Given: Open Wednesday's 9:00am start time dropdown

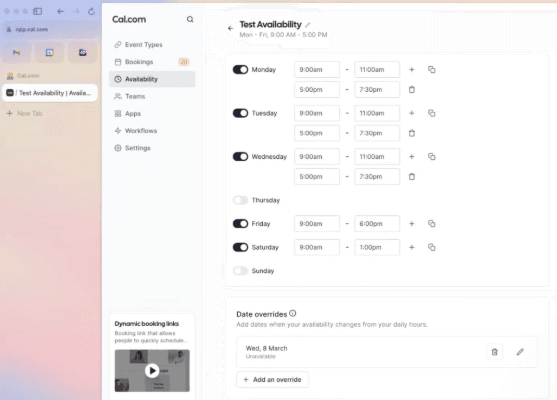Looking at the screenshot, I should (317, 157).
